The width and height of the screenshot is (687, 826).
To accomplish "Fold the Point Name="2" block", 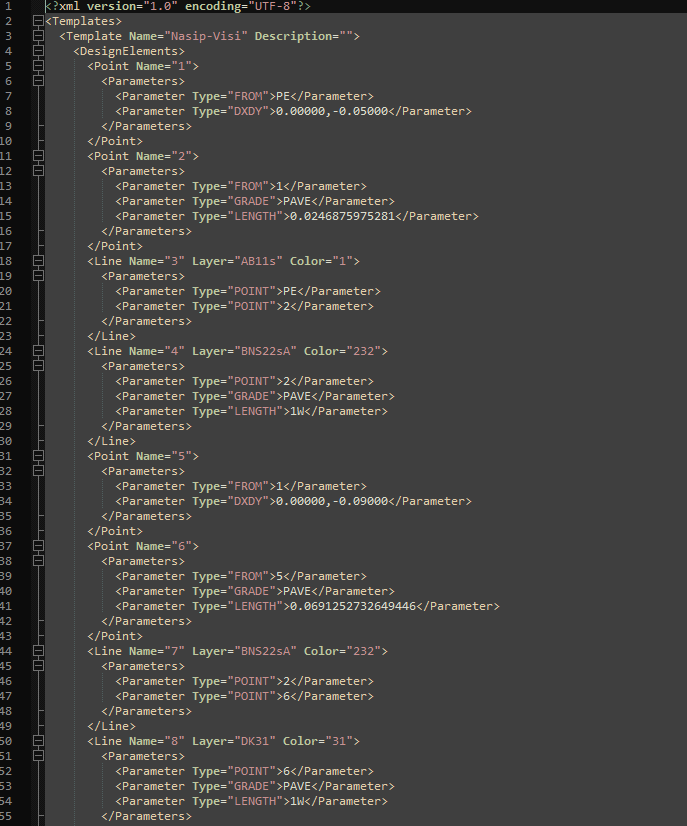I will click(x=38, y=156).
